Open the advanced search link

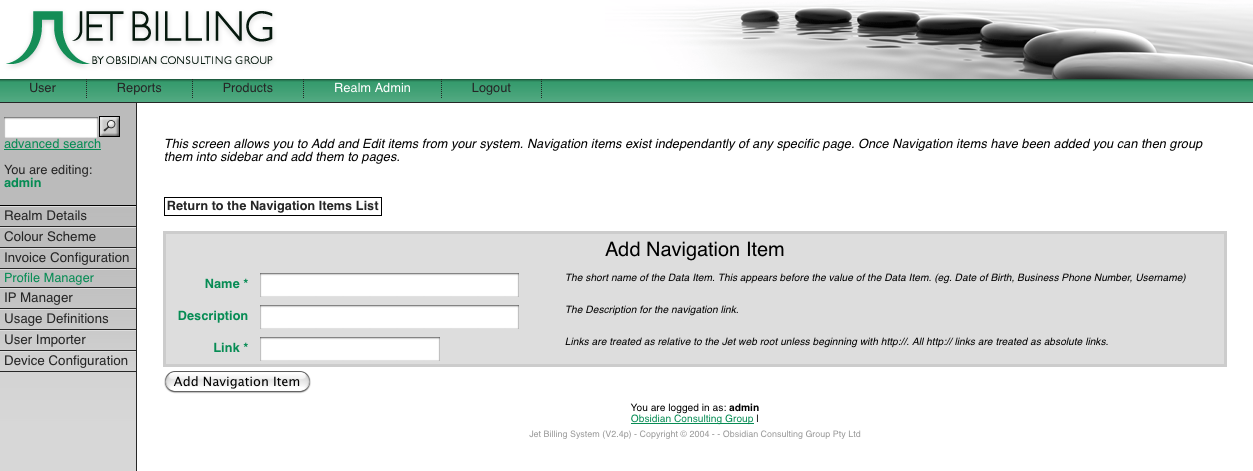(52, 144)
